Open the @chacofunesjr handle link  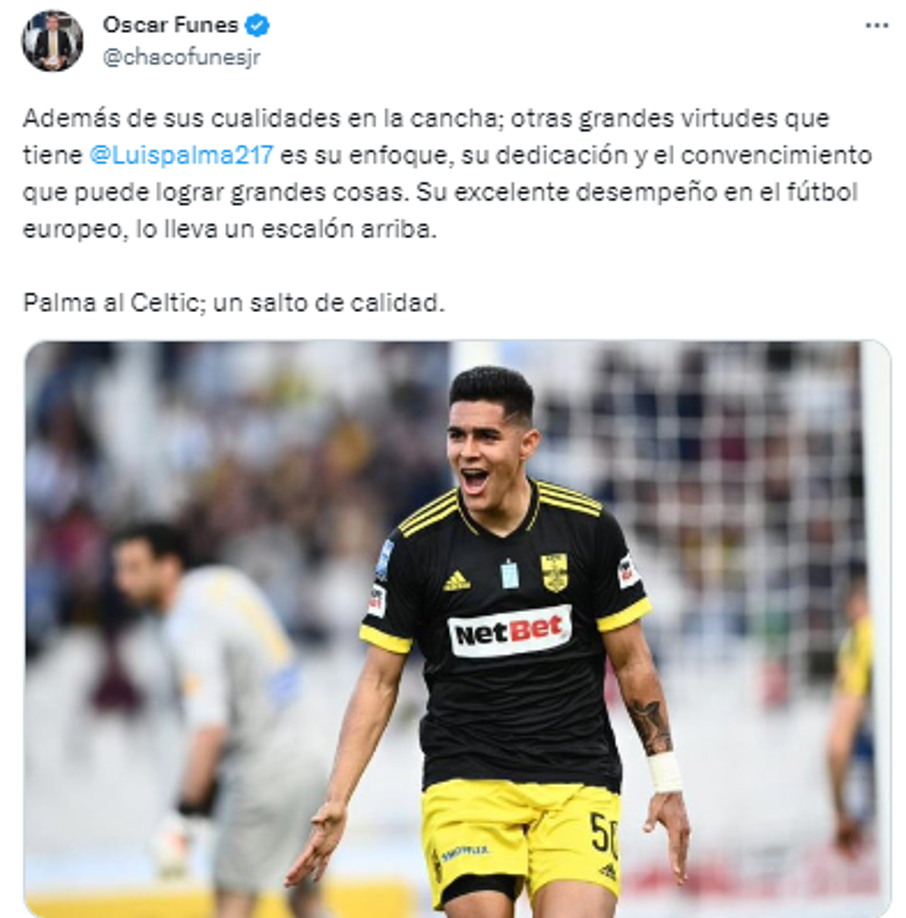[x=181, y=57]
